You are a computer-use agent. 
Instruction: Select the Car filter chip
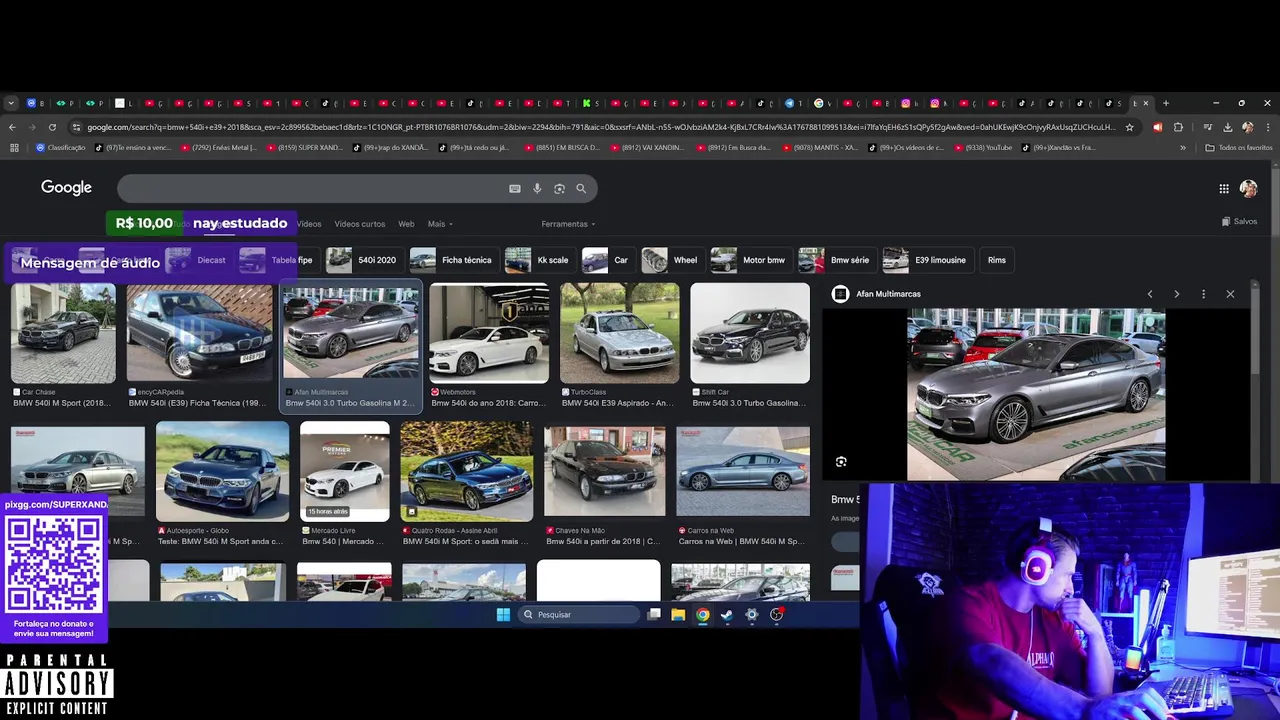click(607, 260)
